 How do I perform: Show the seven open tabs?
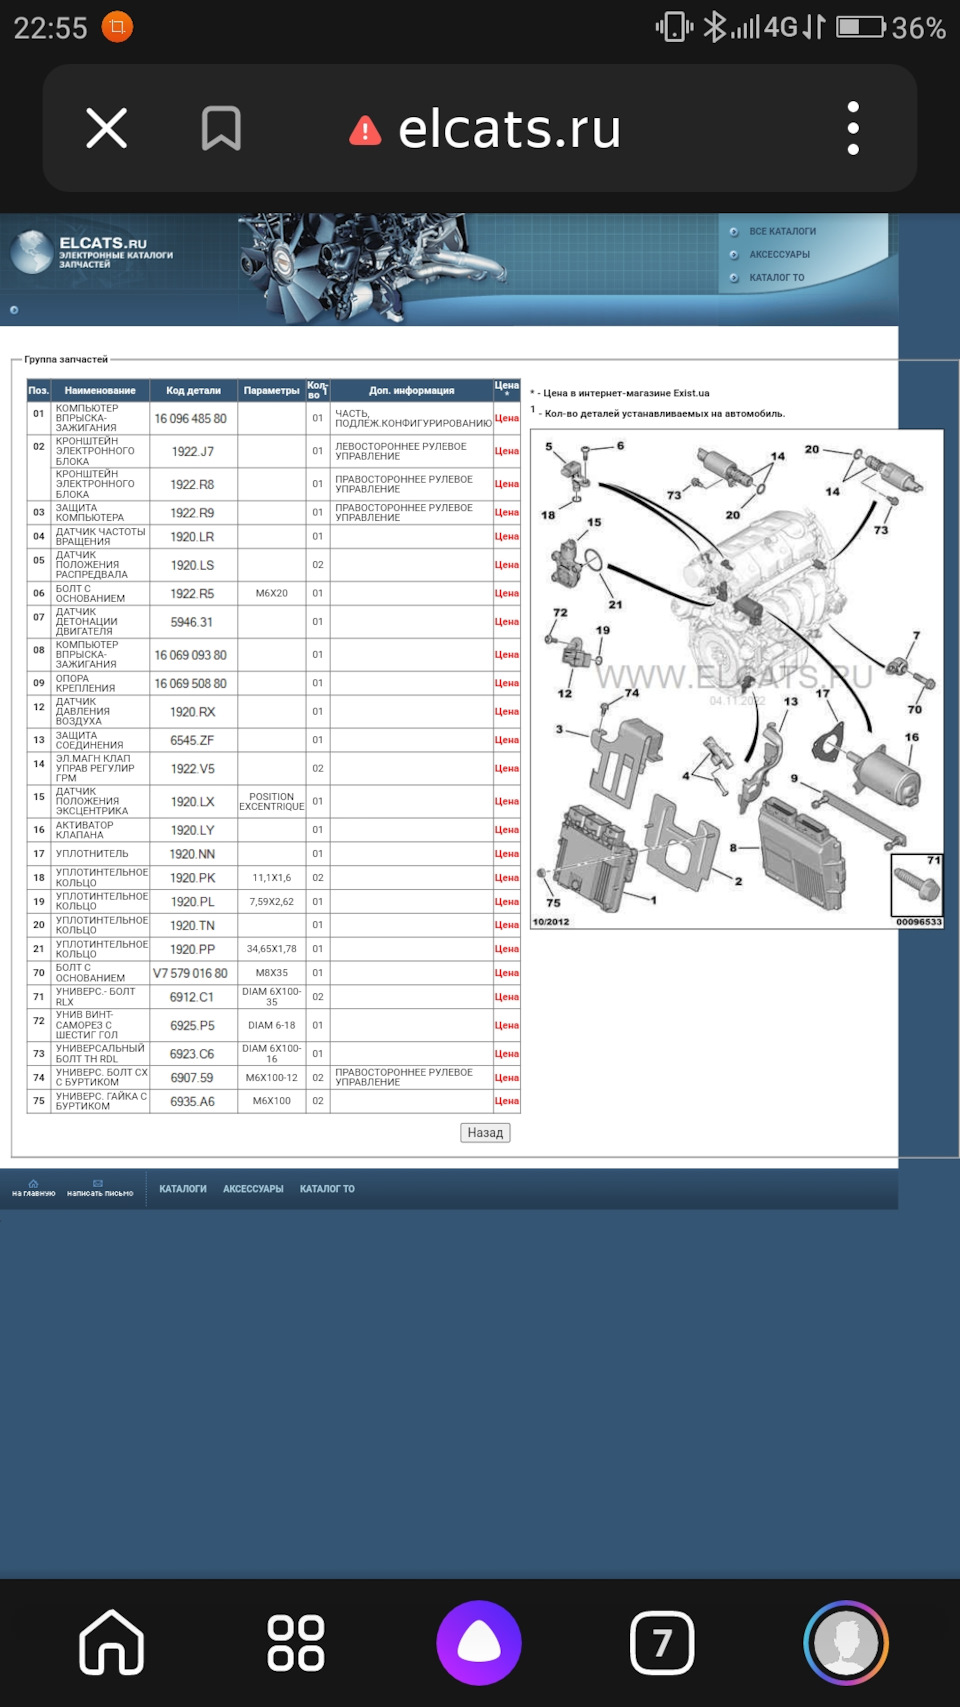point(662,1642)
